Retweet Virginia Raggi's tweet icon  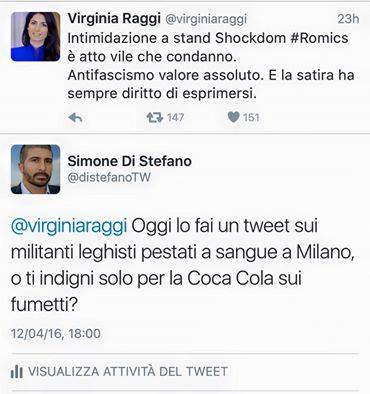[155, 117]
